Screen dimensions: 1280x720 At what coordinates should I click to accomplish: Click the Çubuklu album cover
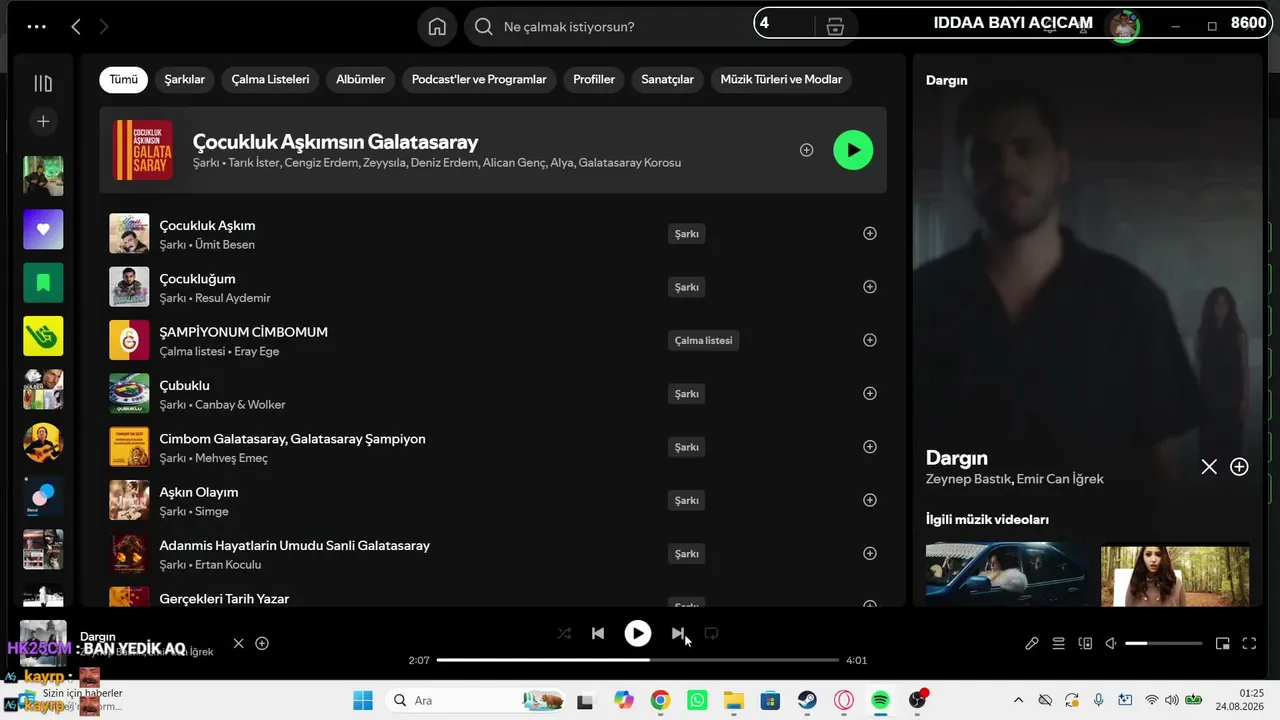(x=129, y=393)
